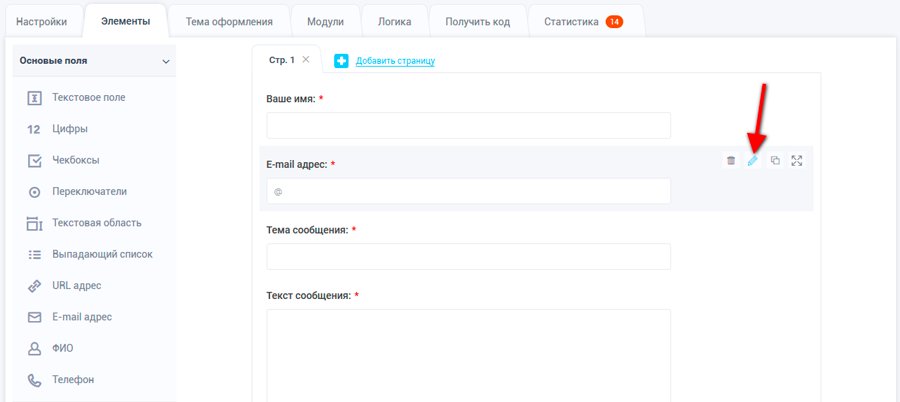Add the Чекбоксы element from sidebar
This screenshot has height=402, width=900.
tap(75, 160)
